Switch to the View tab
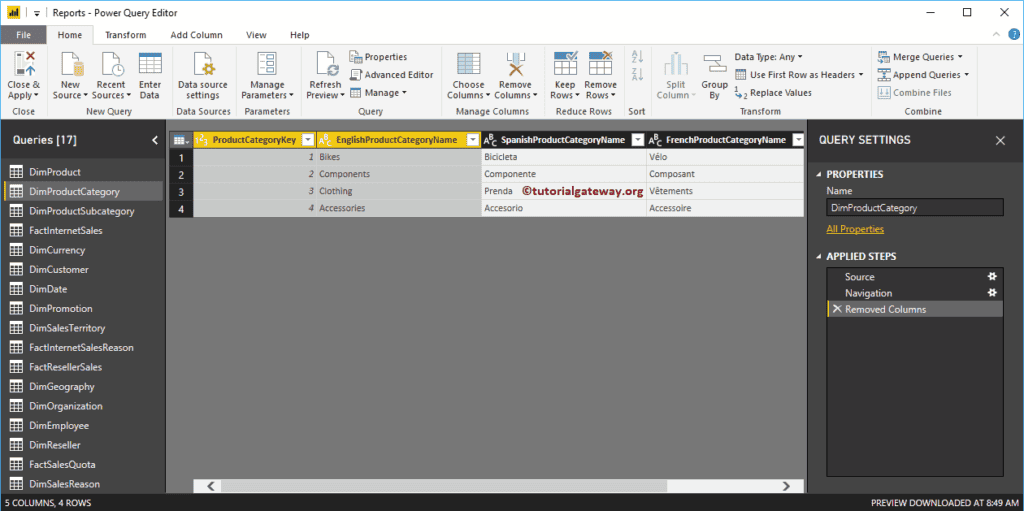 tap(256, 35)
